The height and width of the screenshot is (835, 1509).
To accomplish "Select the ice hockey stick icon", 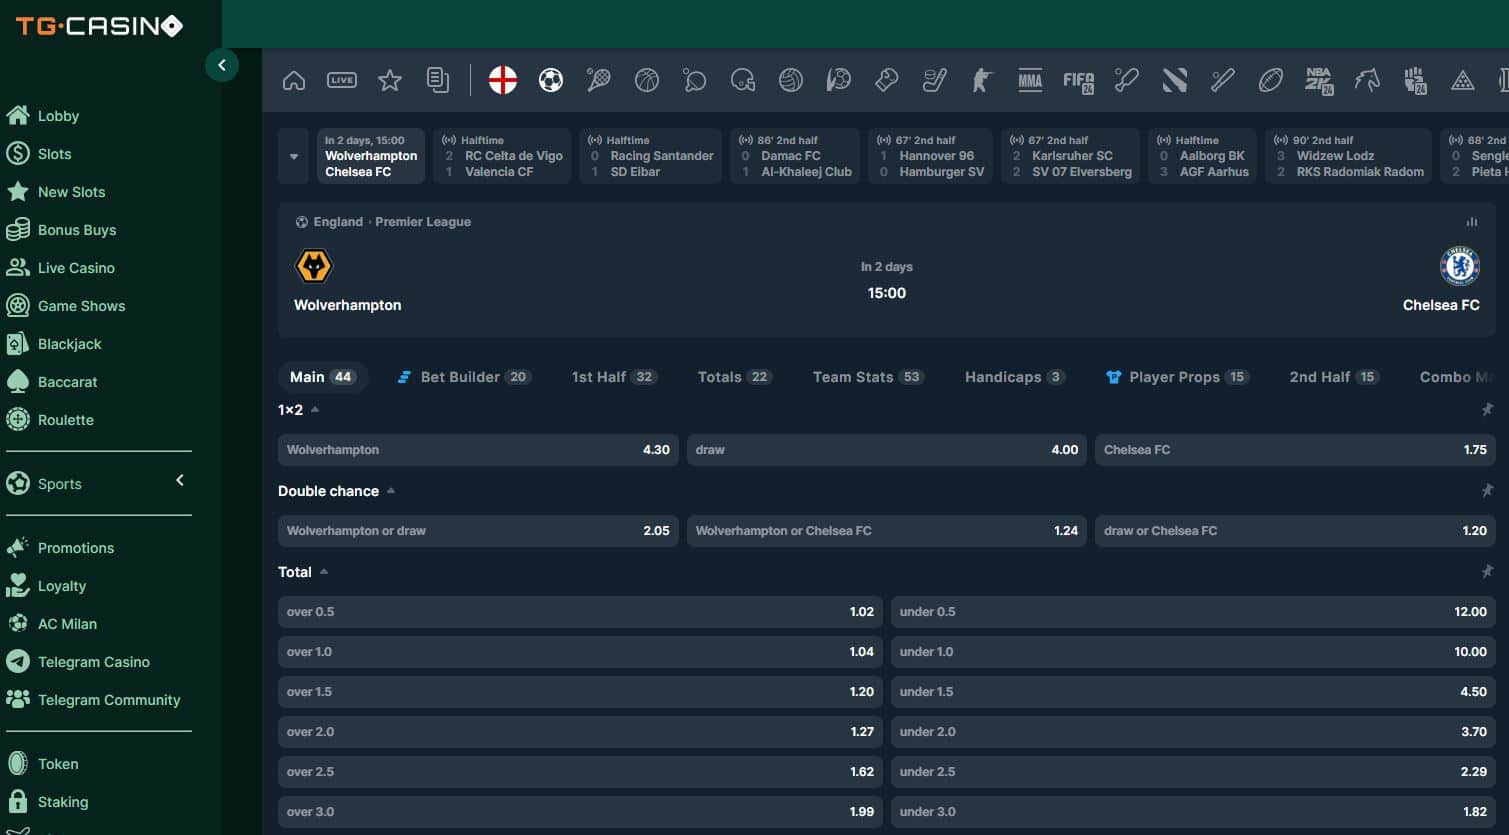I will click(x=935, y=80).
